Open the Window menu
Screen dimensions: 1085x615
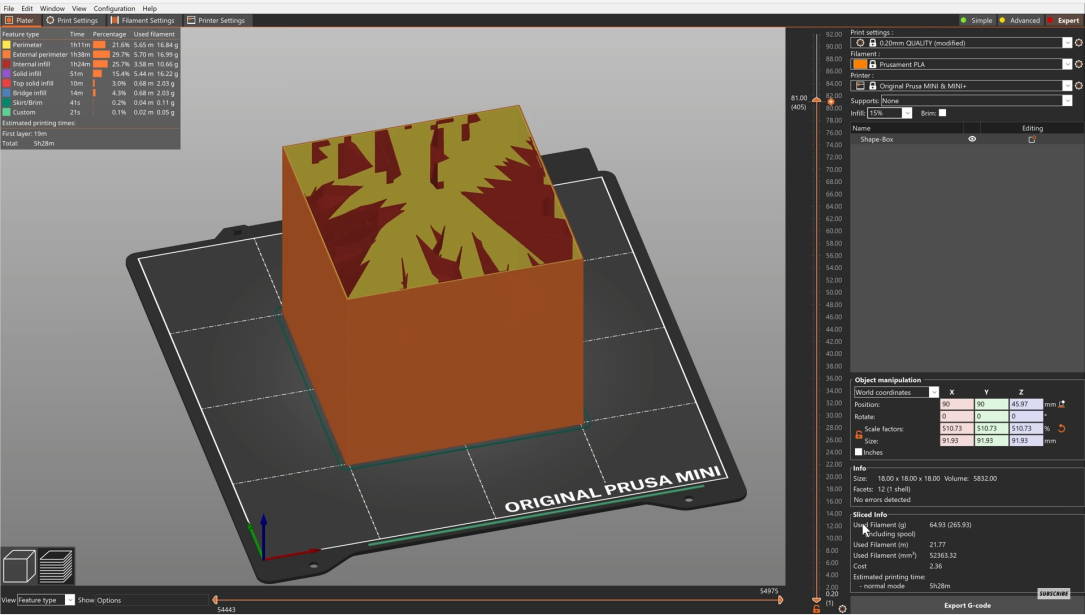[x=52, y=8]
